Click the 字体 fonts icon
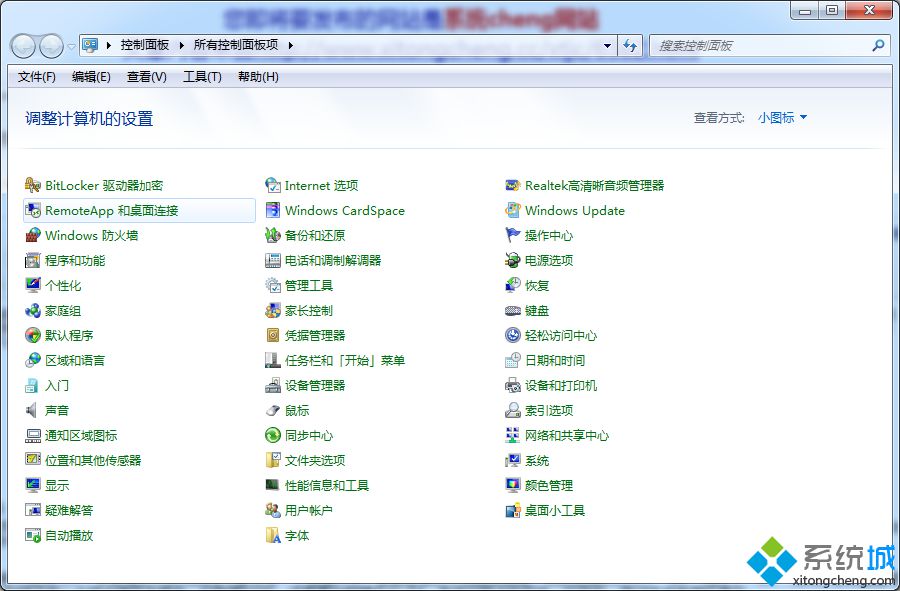Screen dimensions: 900x591 (x=273, y=535)
